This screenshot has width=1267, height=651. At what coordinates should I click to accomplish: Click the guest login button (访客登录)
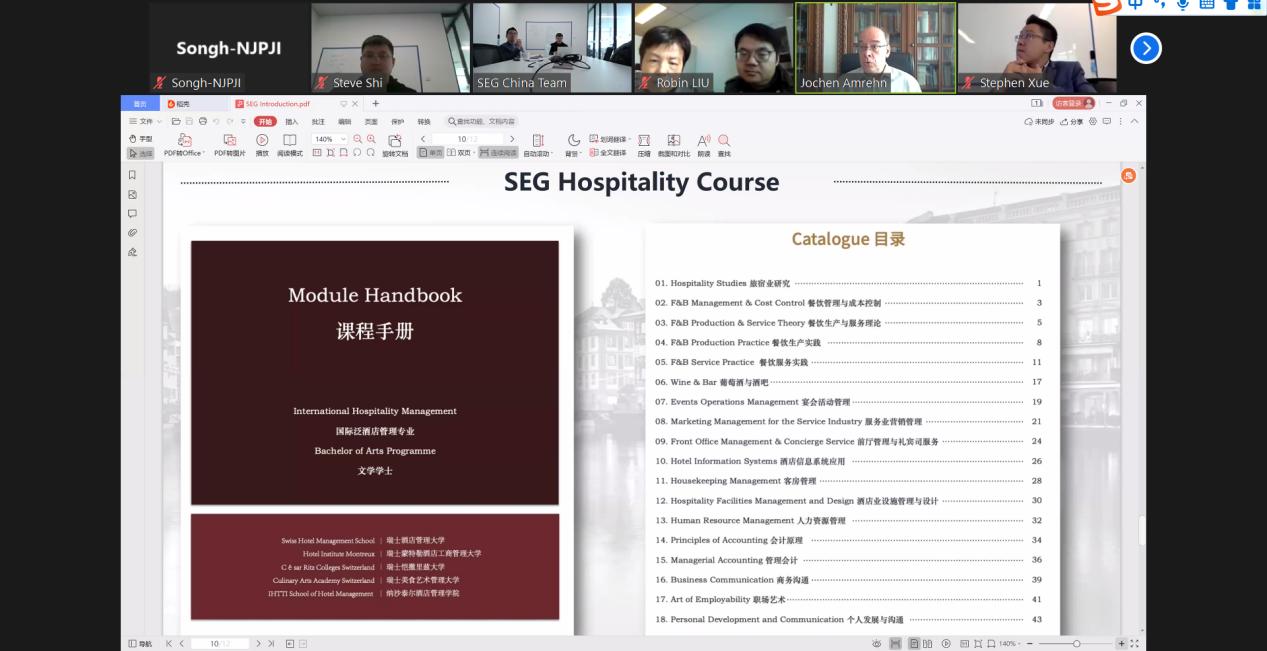[x=1074, y=103]
